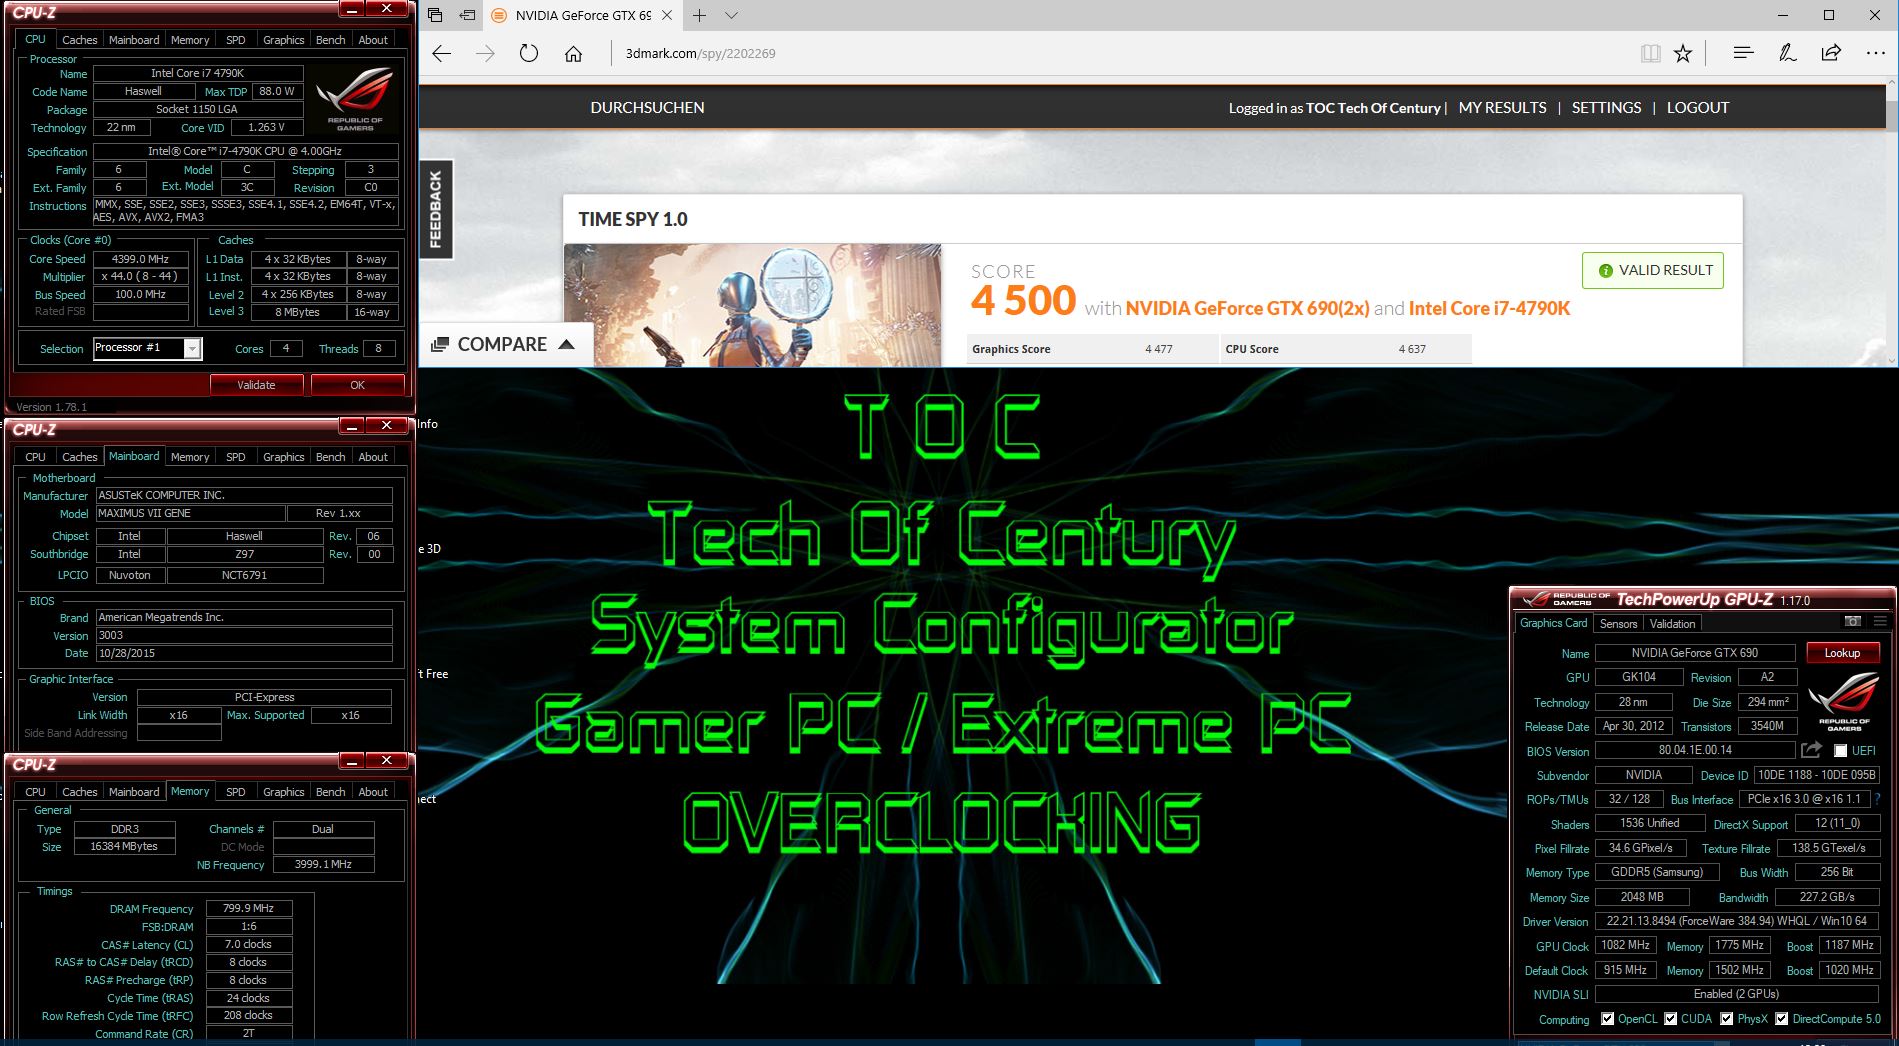Click the GPU-Z Lookup button

[1842, 653]
